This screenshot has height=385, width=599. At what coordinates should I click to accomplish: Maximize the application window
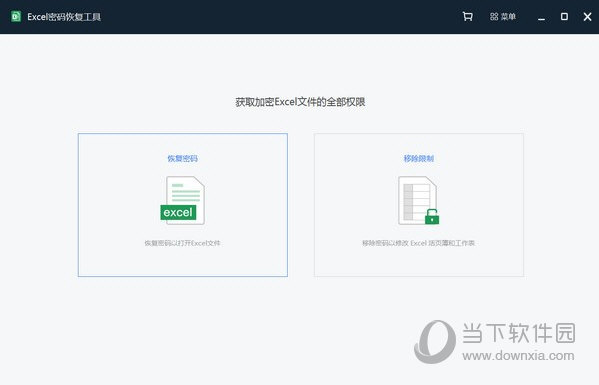click(564, 16)
